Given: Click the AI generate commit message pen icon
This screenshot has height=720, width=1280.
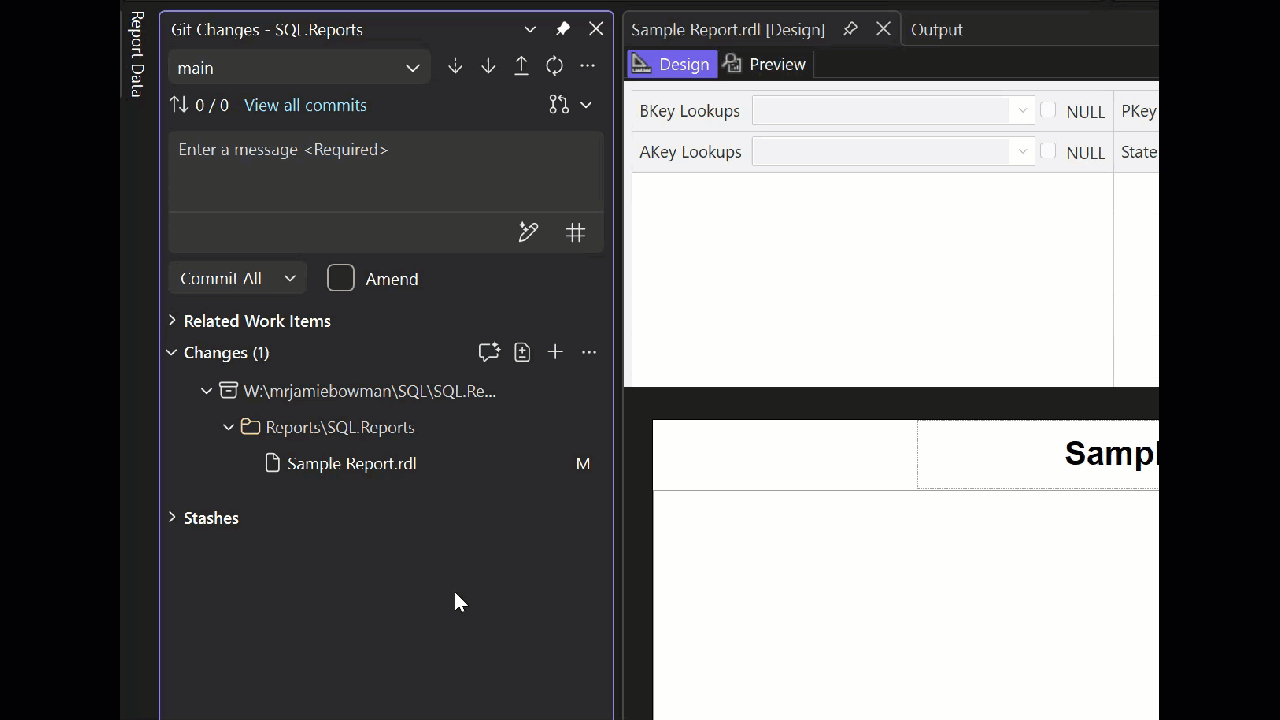Looking at the screenshot, I should (528, 232).
